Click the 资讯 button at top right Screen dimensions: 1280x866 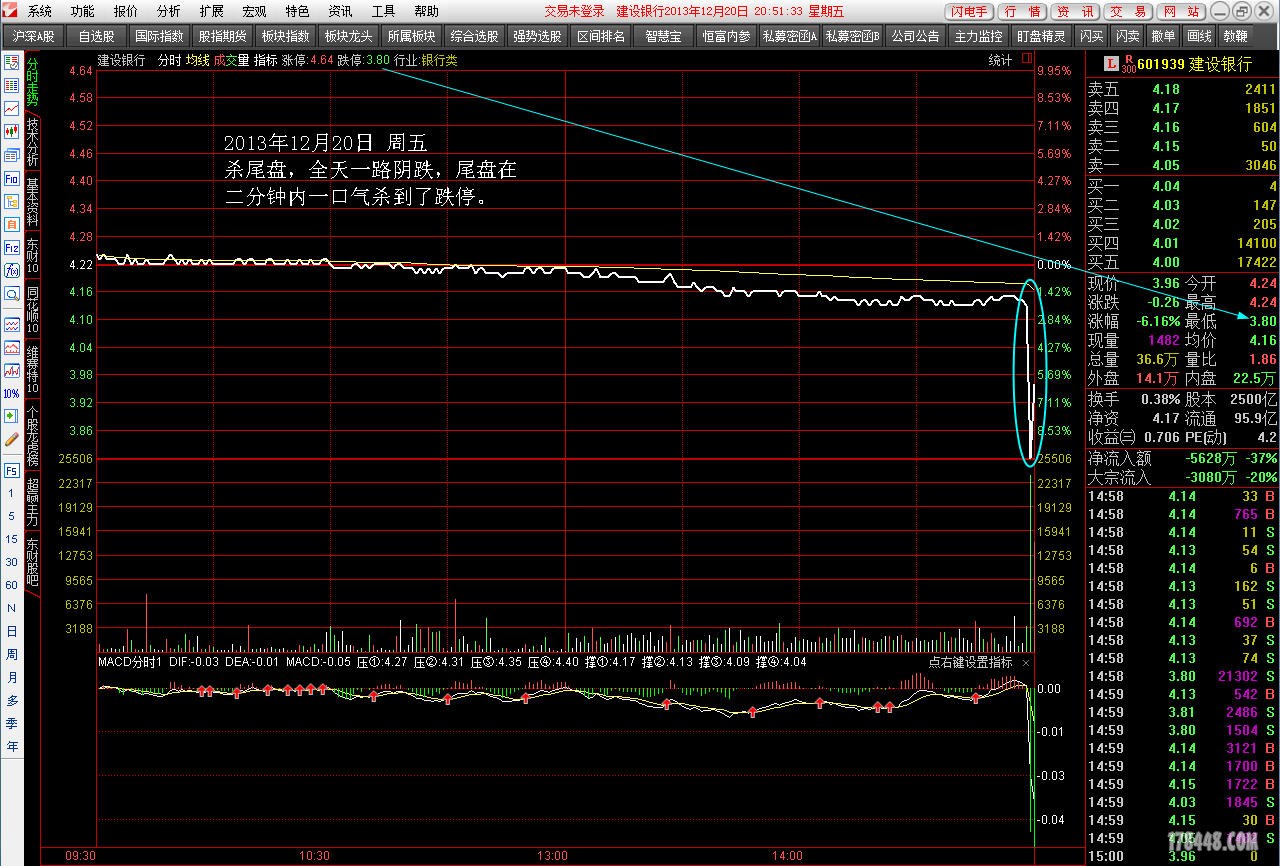click(1076, 11)
